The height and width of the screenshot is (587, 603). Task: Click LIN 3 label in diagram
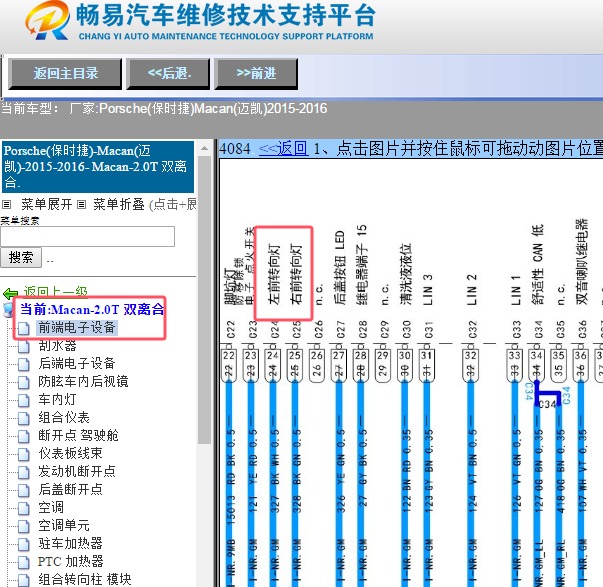click(x=428, y=290)
